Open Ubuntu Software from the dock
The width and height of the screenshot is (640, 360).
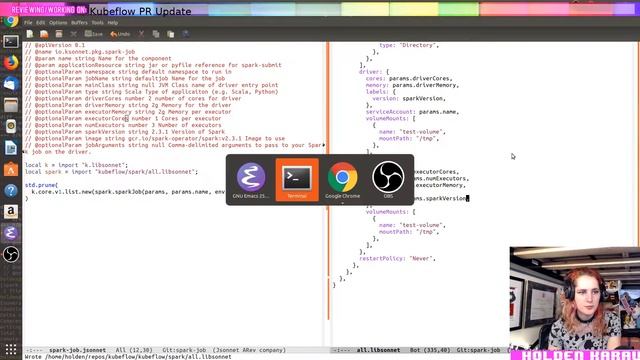pyautogui.click(x=11, y=169)
